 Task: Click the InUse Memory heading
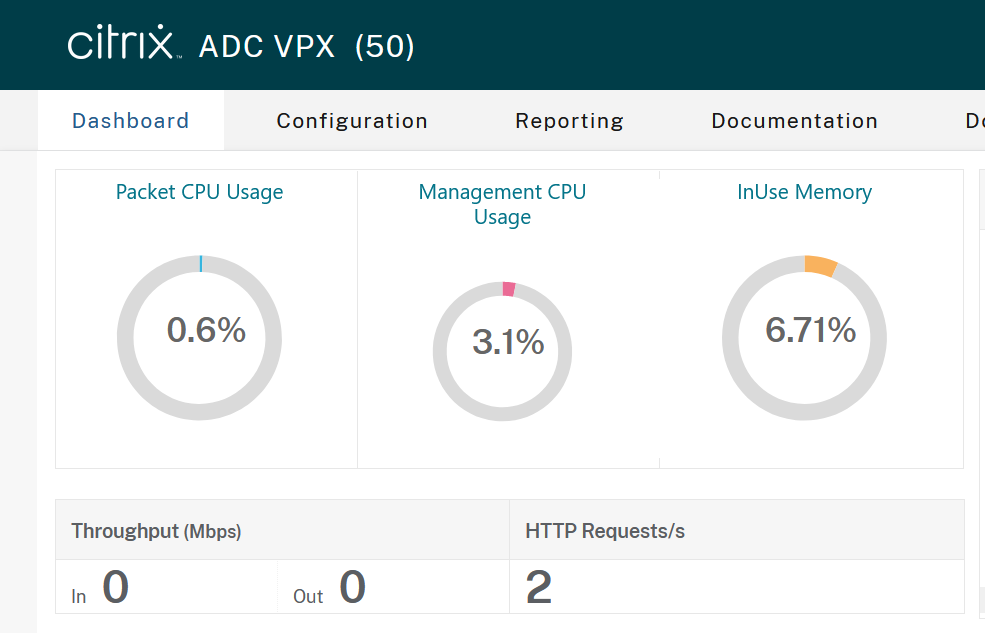(804, 192)
